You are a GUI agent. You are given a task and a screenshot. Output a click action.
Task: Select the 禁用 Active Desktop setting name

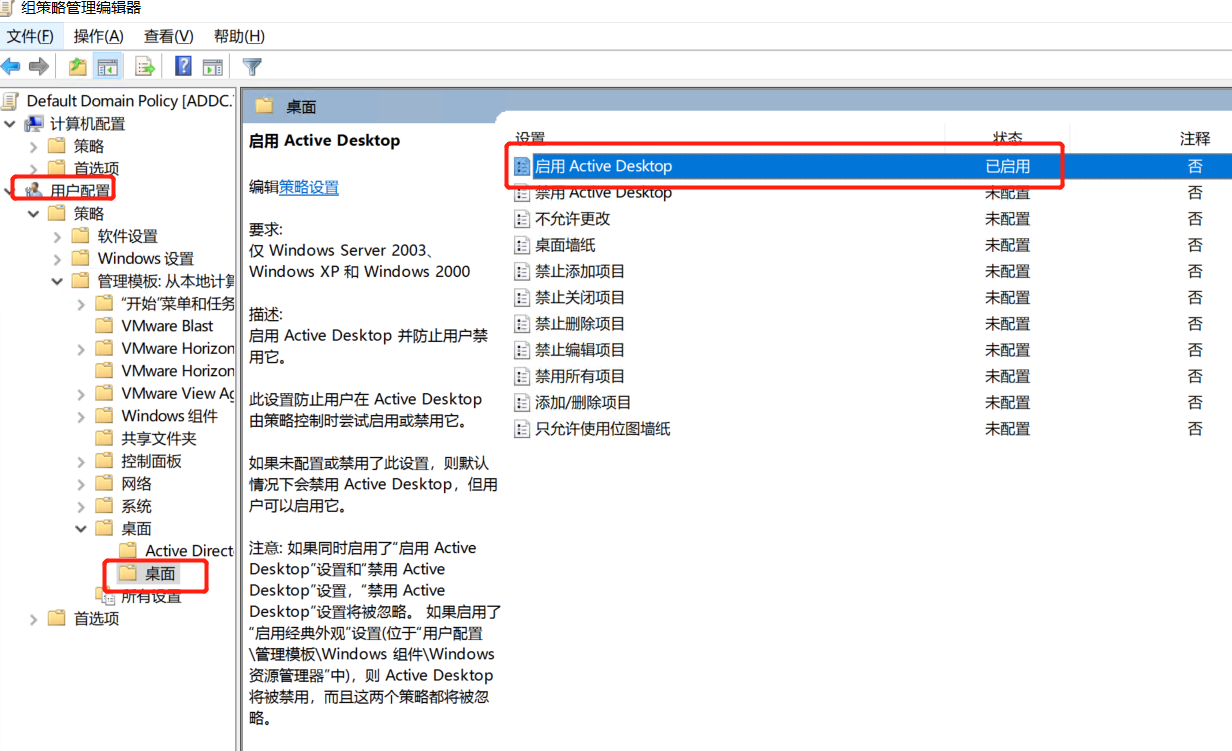pyautogui.click(x=603, y=192)
